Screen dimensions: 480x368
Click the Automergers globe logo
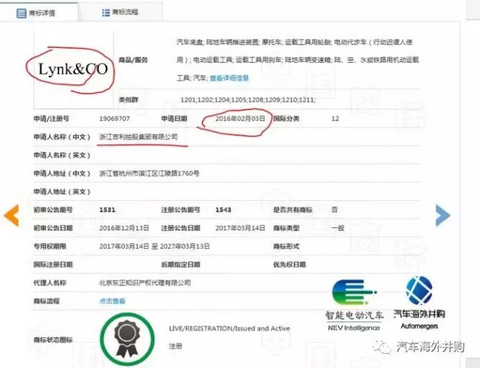pyautogui.click(x=419, y=302)
